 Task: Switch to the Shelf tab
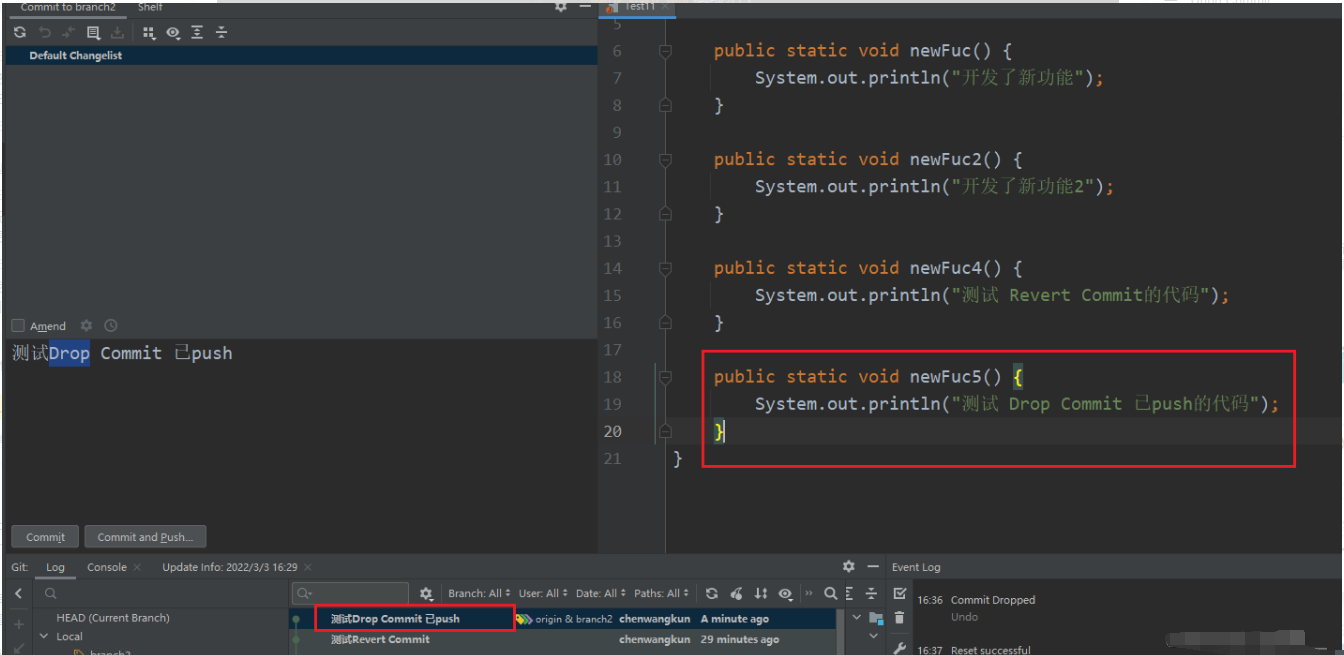150,7
